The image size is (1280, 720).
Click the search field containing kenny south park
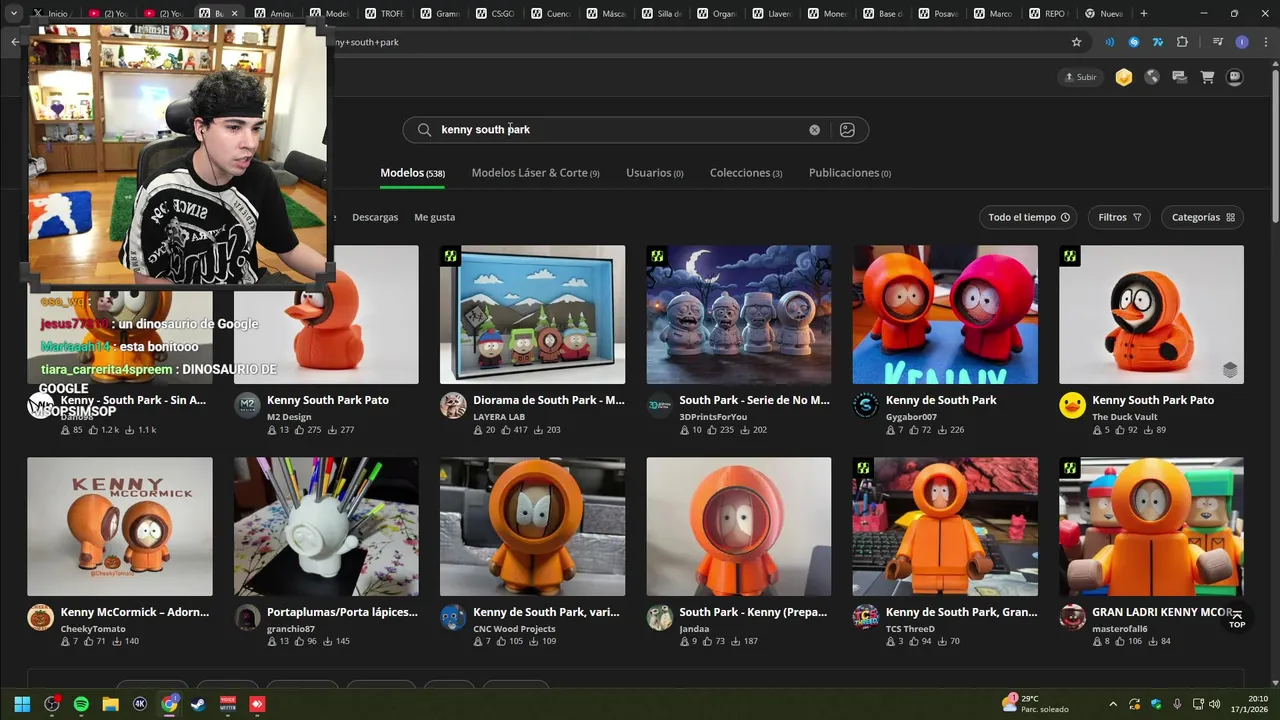click(635, 130)
